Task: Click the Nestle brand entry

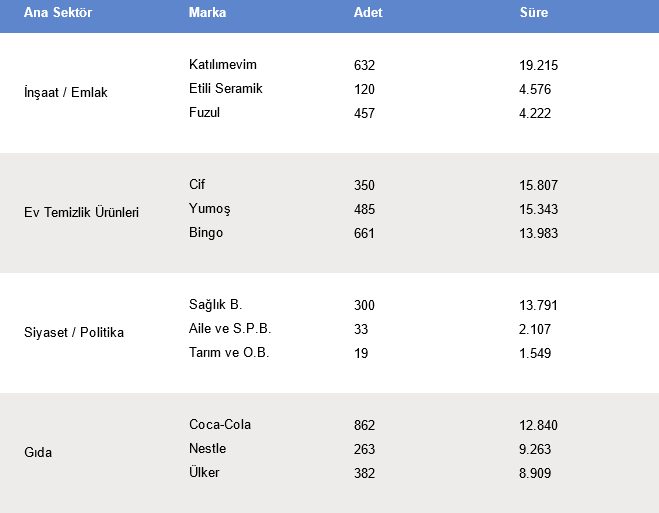Action: [207, 449]
